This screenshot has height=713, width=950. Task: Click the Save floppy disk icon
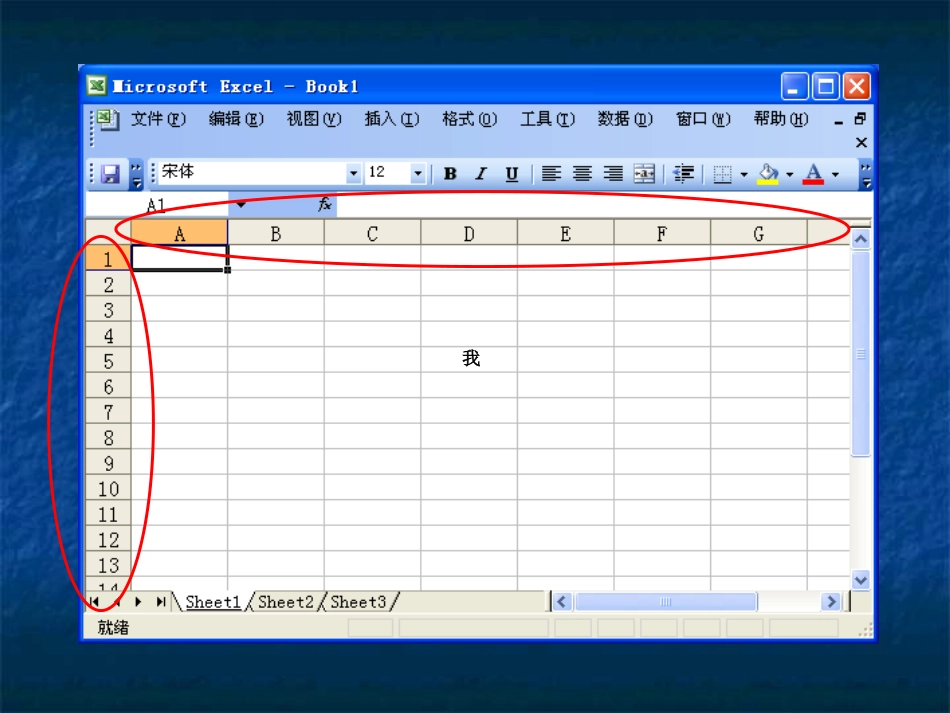[110, 174]
